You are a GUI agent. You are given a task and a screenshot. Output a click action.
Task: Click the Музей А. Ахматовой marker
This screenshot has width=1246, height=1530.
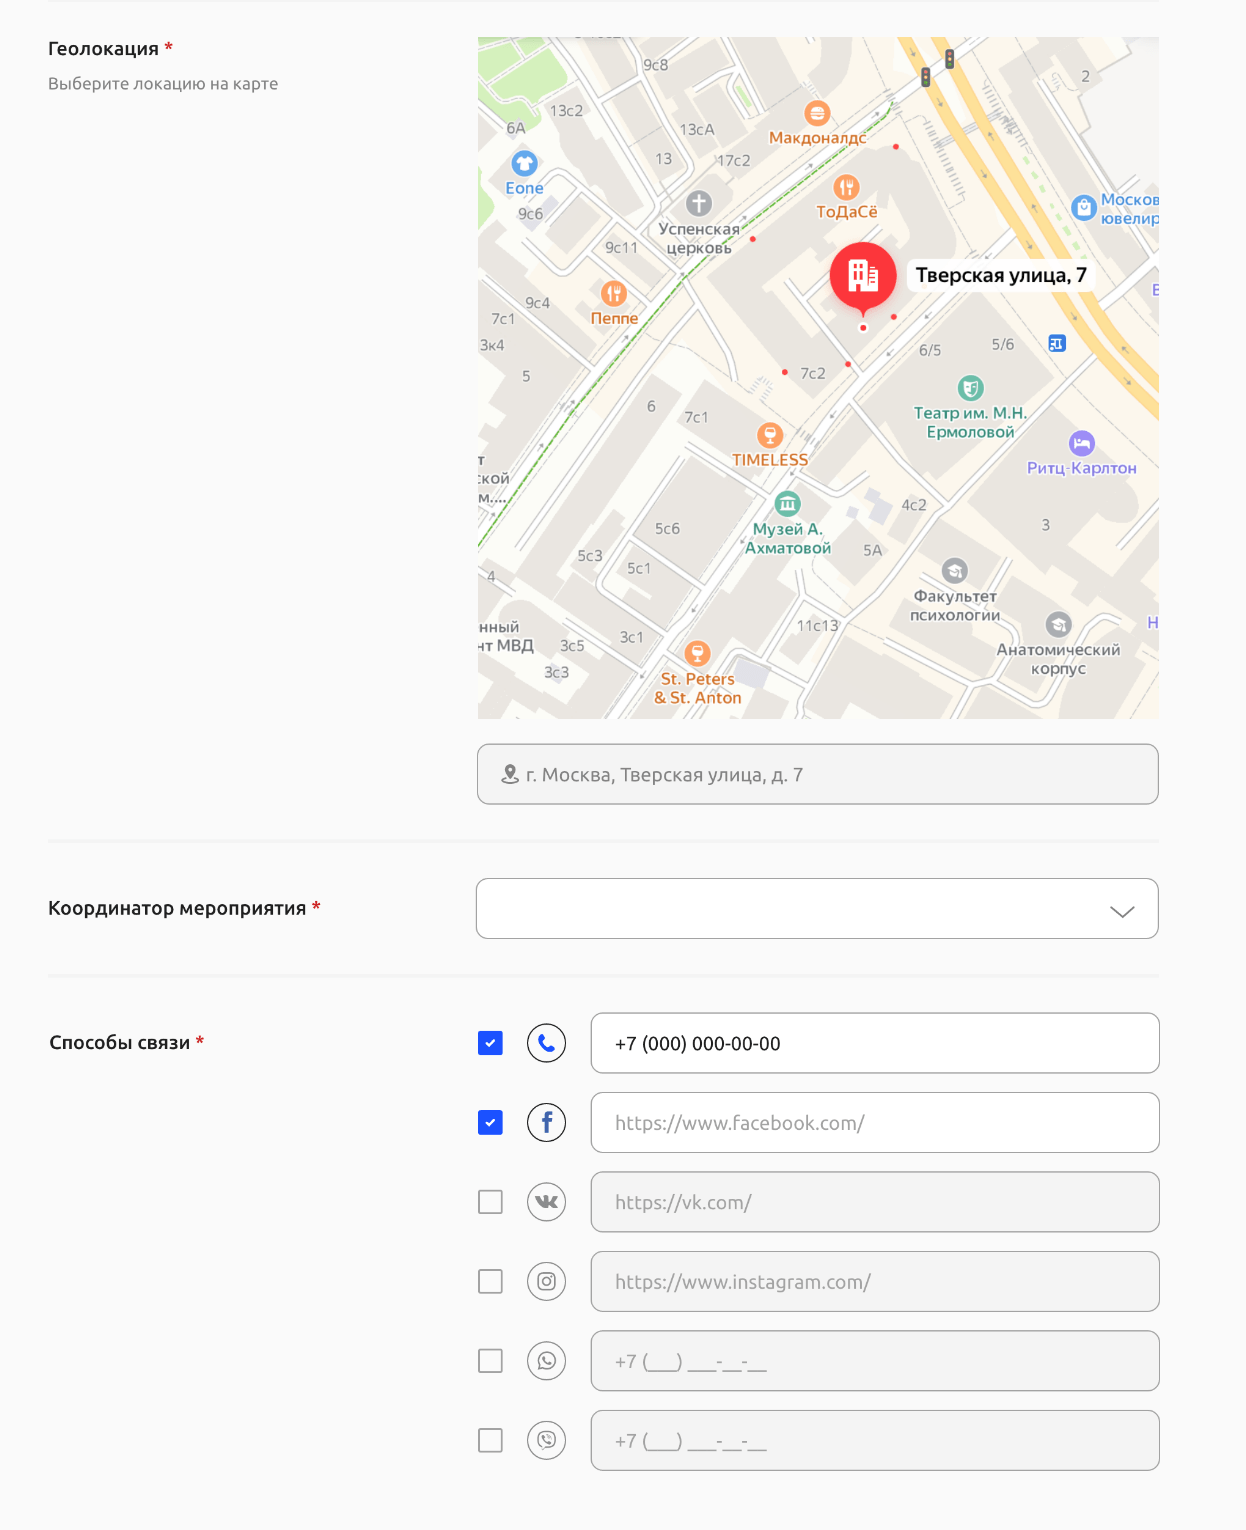[x=788, y=504]
